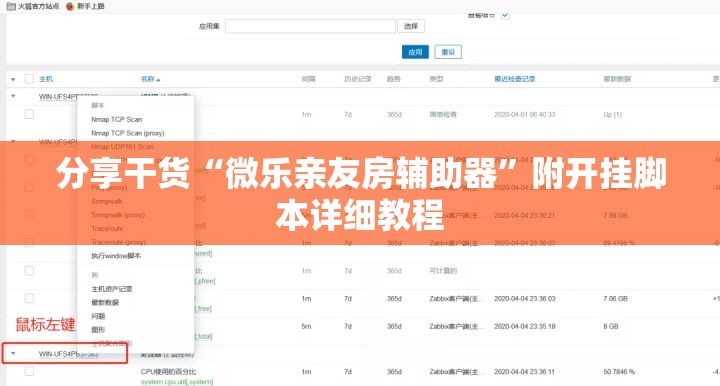Open the 火狐官方站点 bookmark folder icon

pyautogui.click(x=11, y=6)
